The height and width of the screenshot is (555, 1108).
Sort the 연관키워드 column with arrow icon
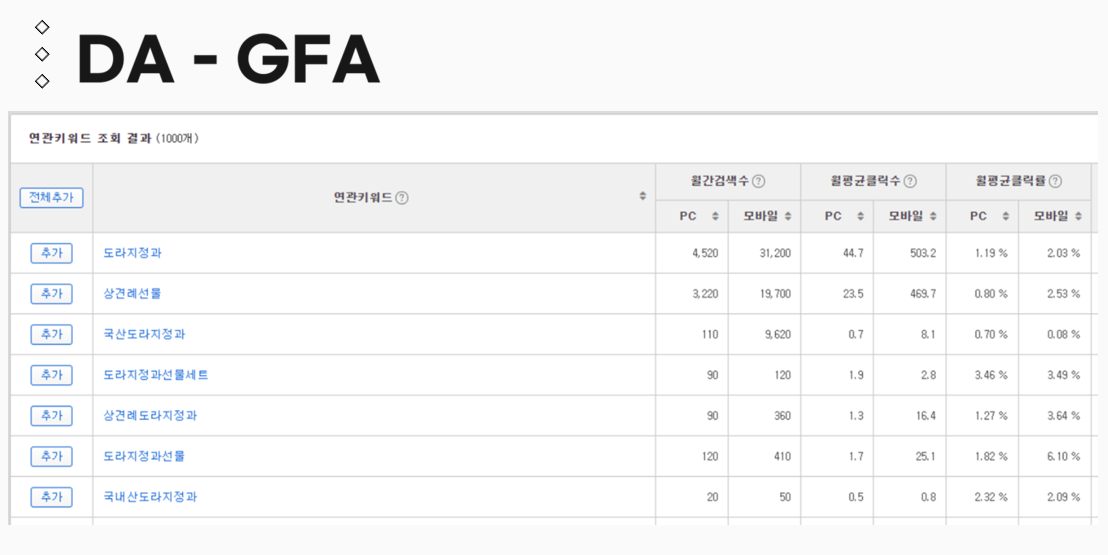(x=642, y=196)
